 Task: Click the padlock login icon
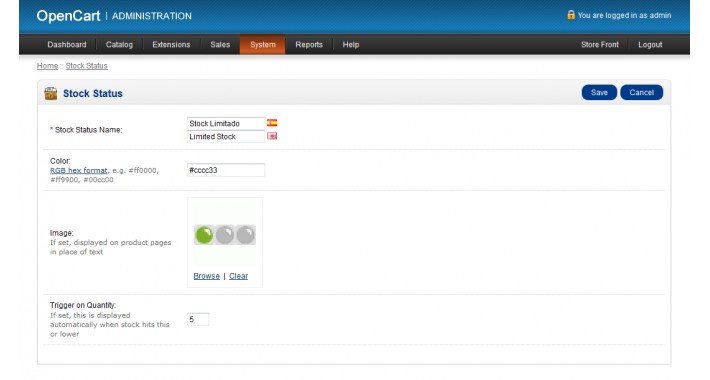[x=571, y=15]
